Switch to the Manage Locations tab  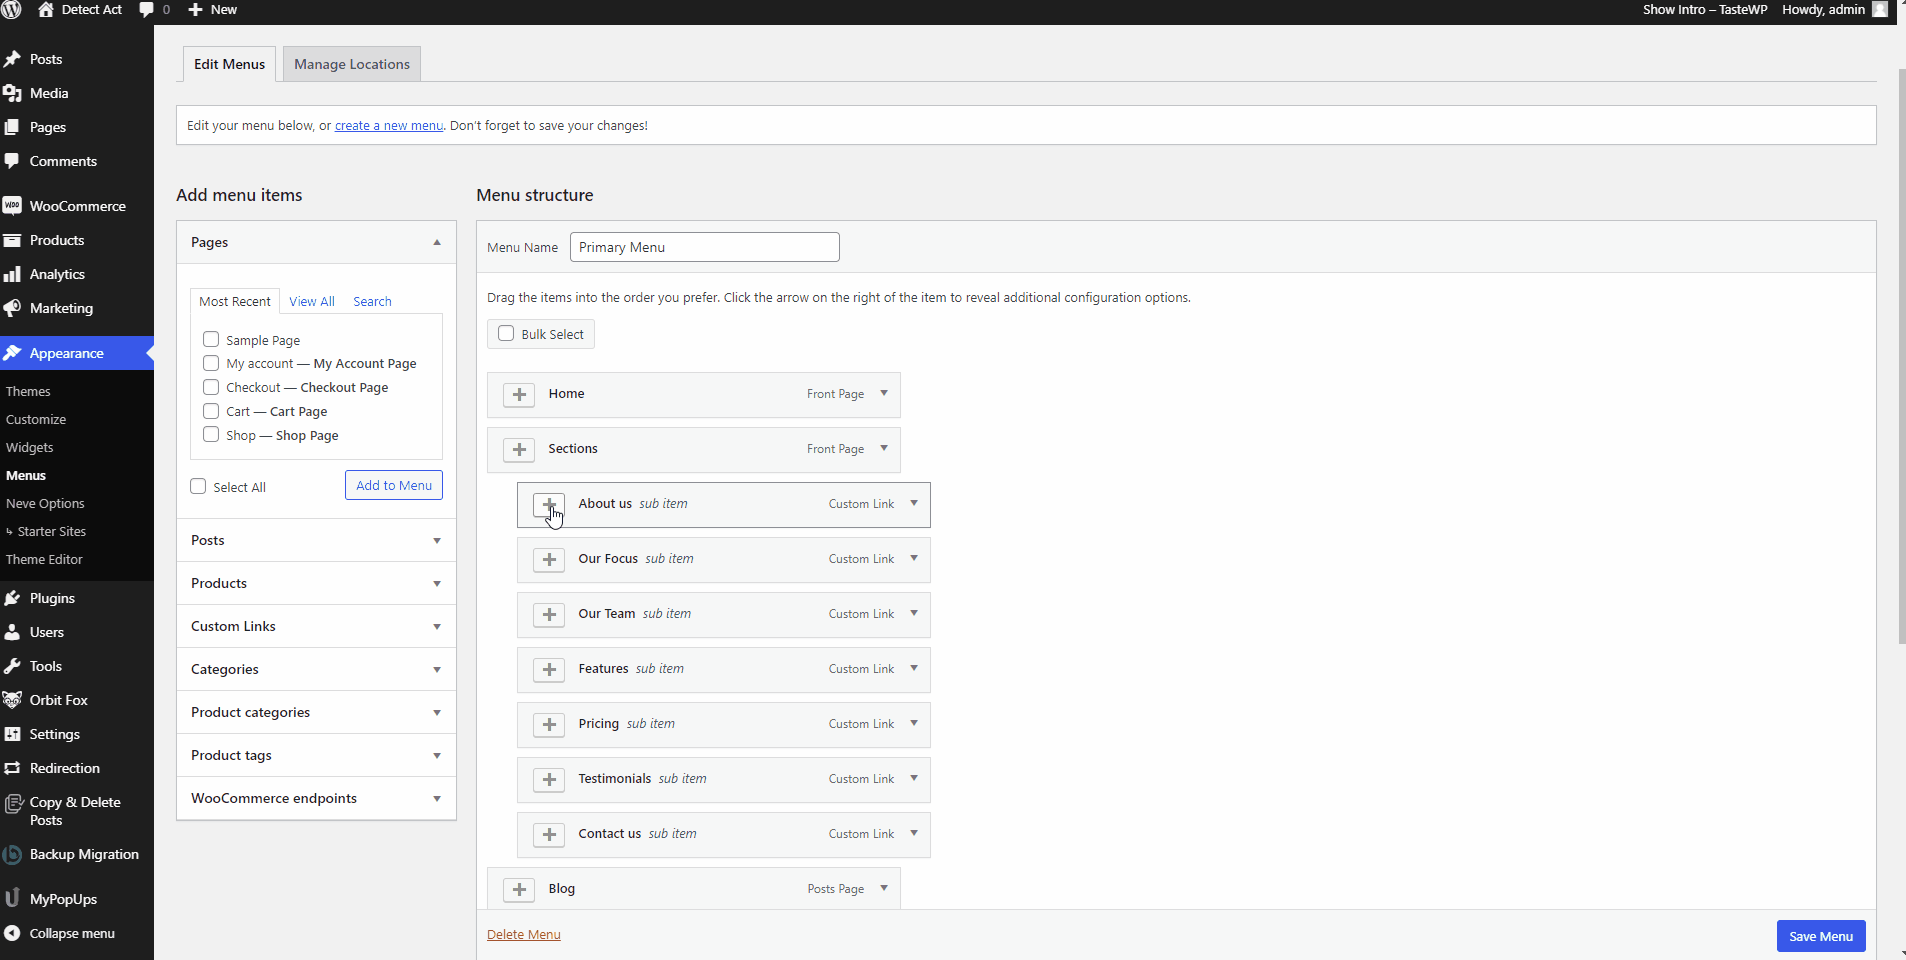(x=352, y=64)
